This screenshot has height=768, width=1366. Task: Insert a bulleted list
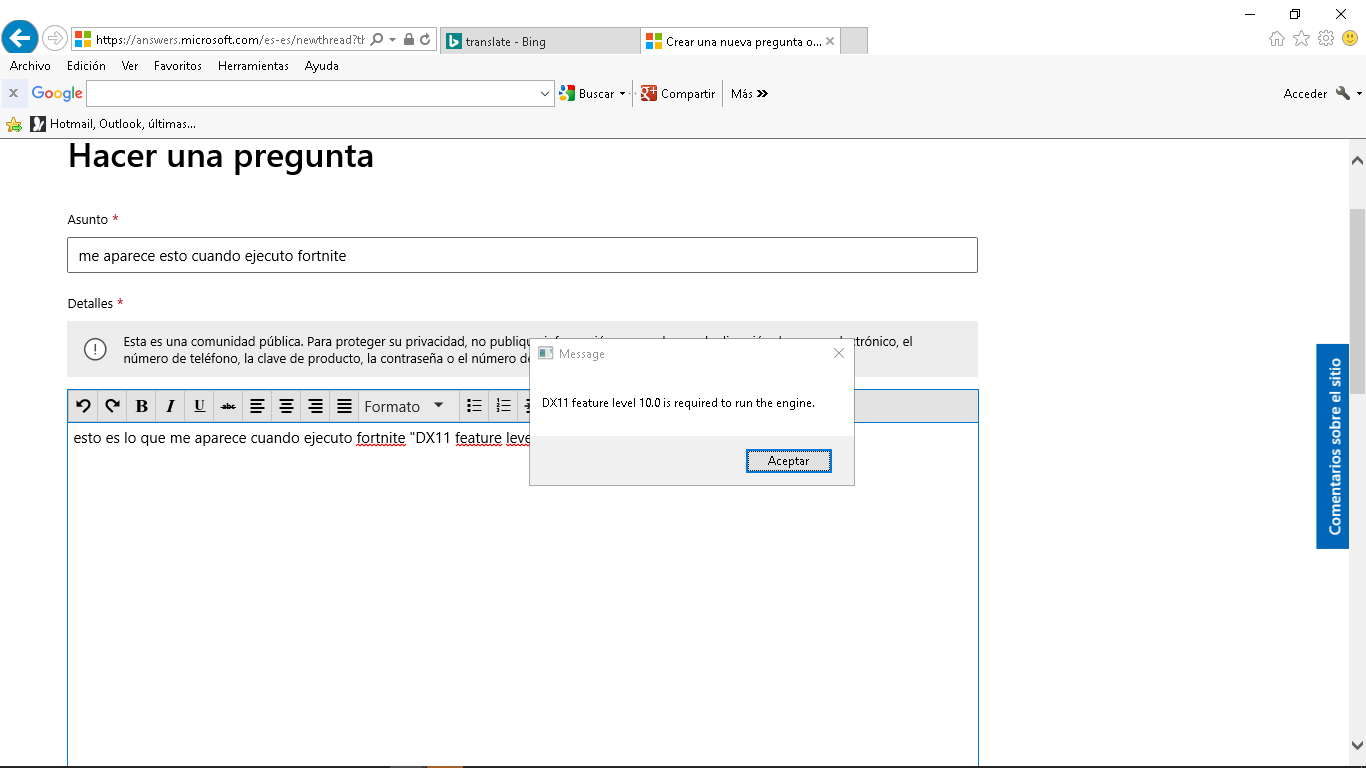click(x=475, y=406)
